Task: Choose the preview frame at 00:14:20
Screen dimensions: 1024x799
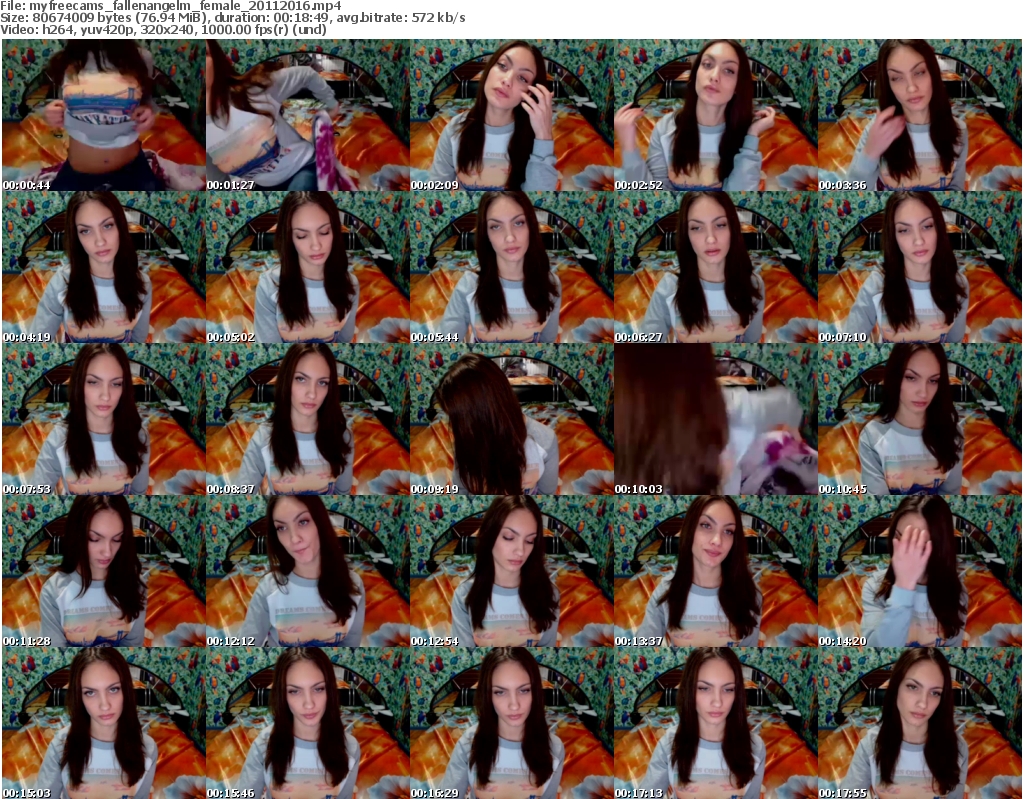Action: (x=920, y=571)
